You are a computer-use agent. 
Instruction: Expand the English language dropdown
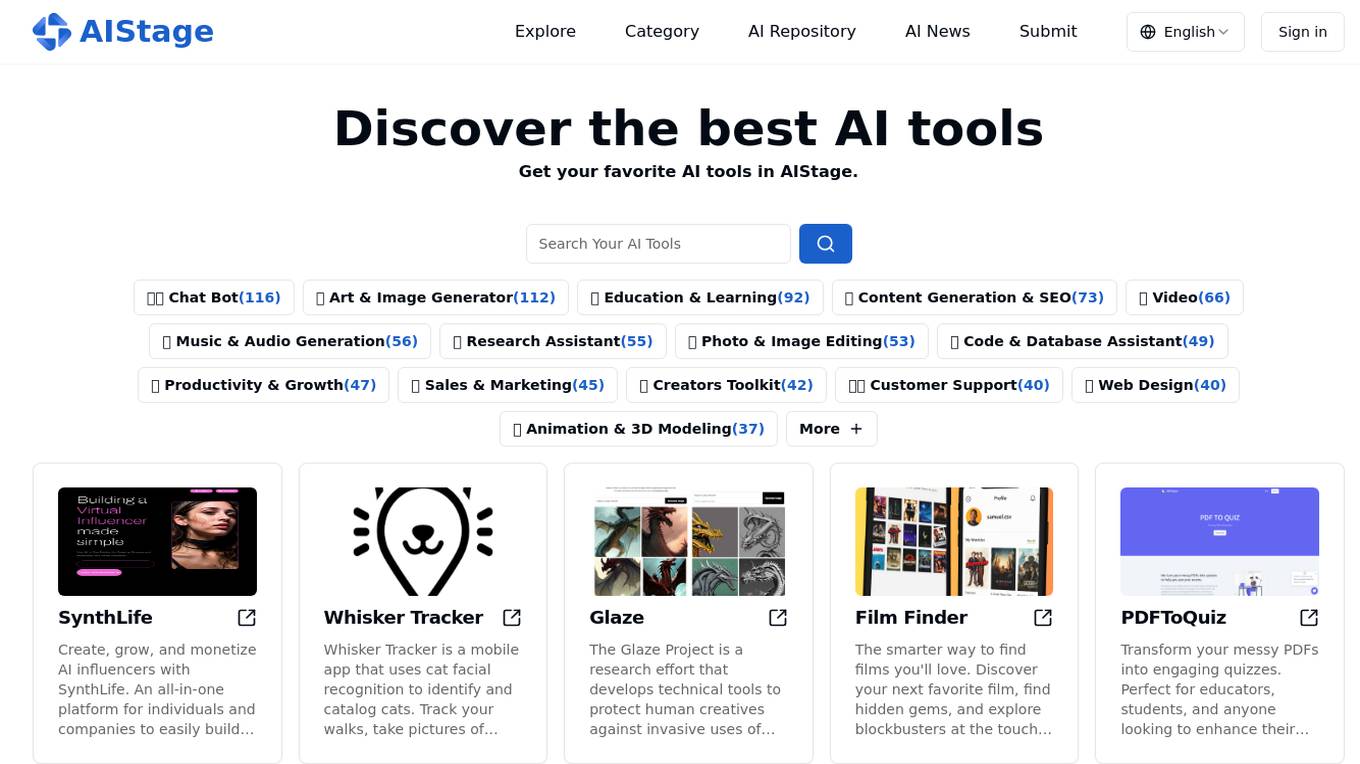click(x=1185, y=32)
